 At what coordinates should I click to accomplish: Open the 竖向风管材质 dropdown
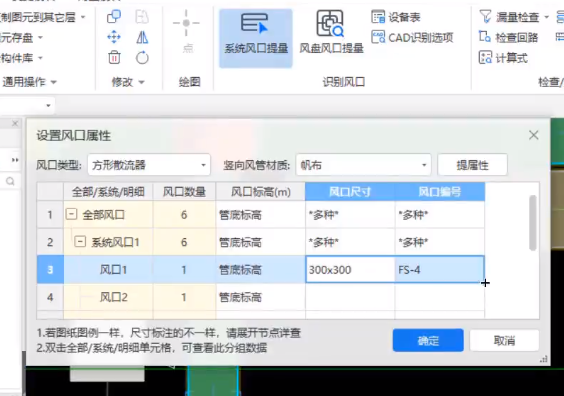coord(363,165)
